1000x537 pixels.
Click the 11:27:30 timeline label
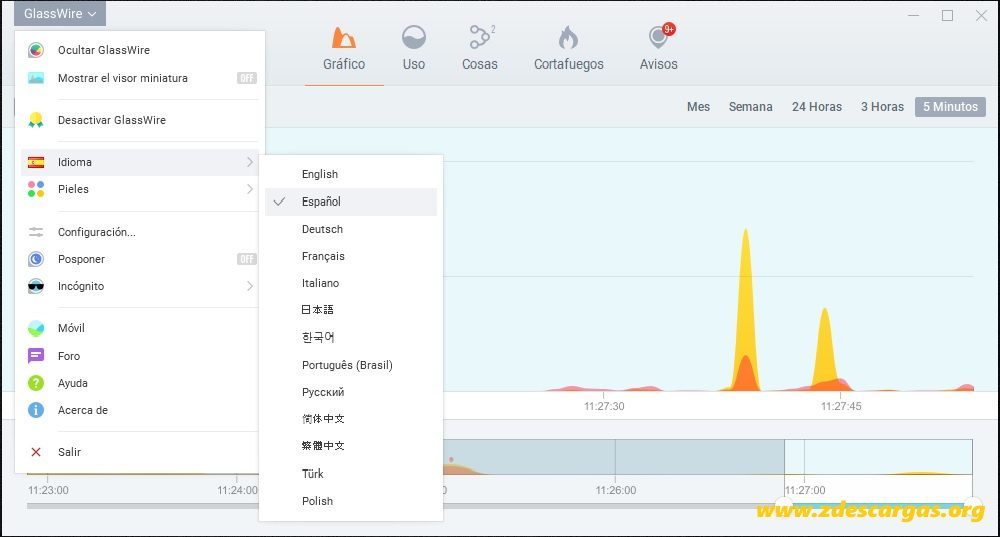click(604, 406)
